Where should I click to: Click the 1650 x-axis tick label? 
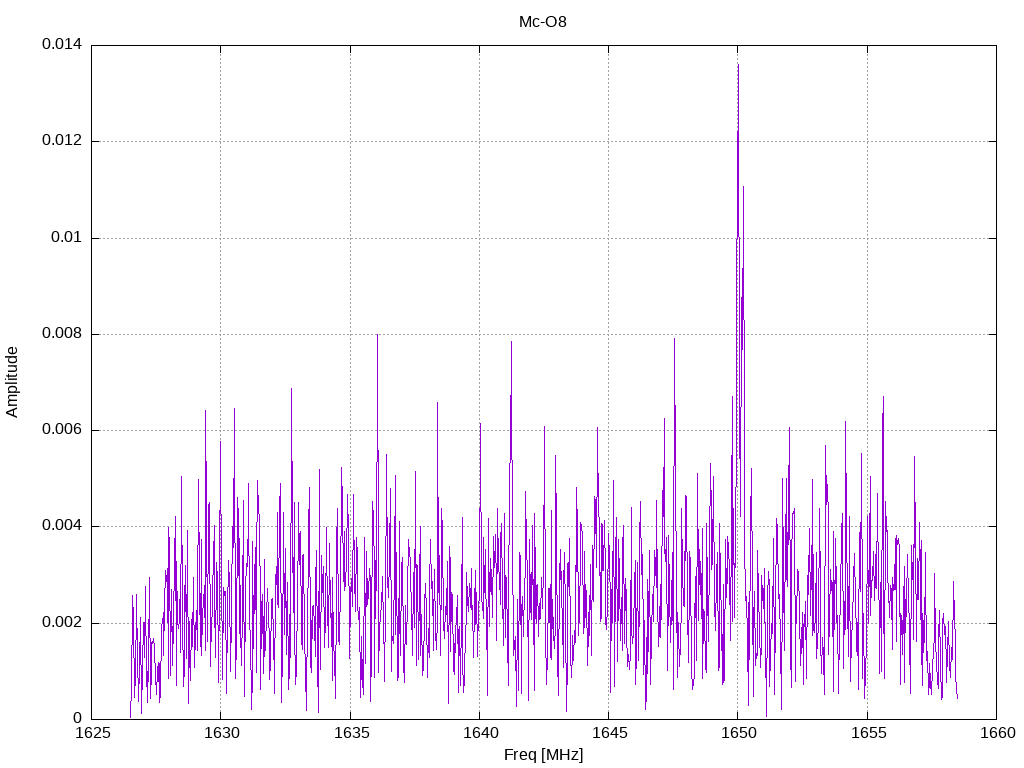pyautogui.click(x=737, y=734)
